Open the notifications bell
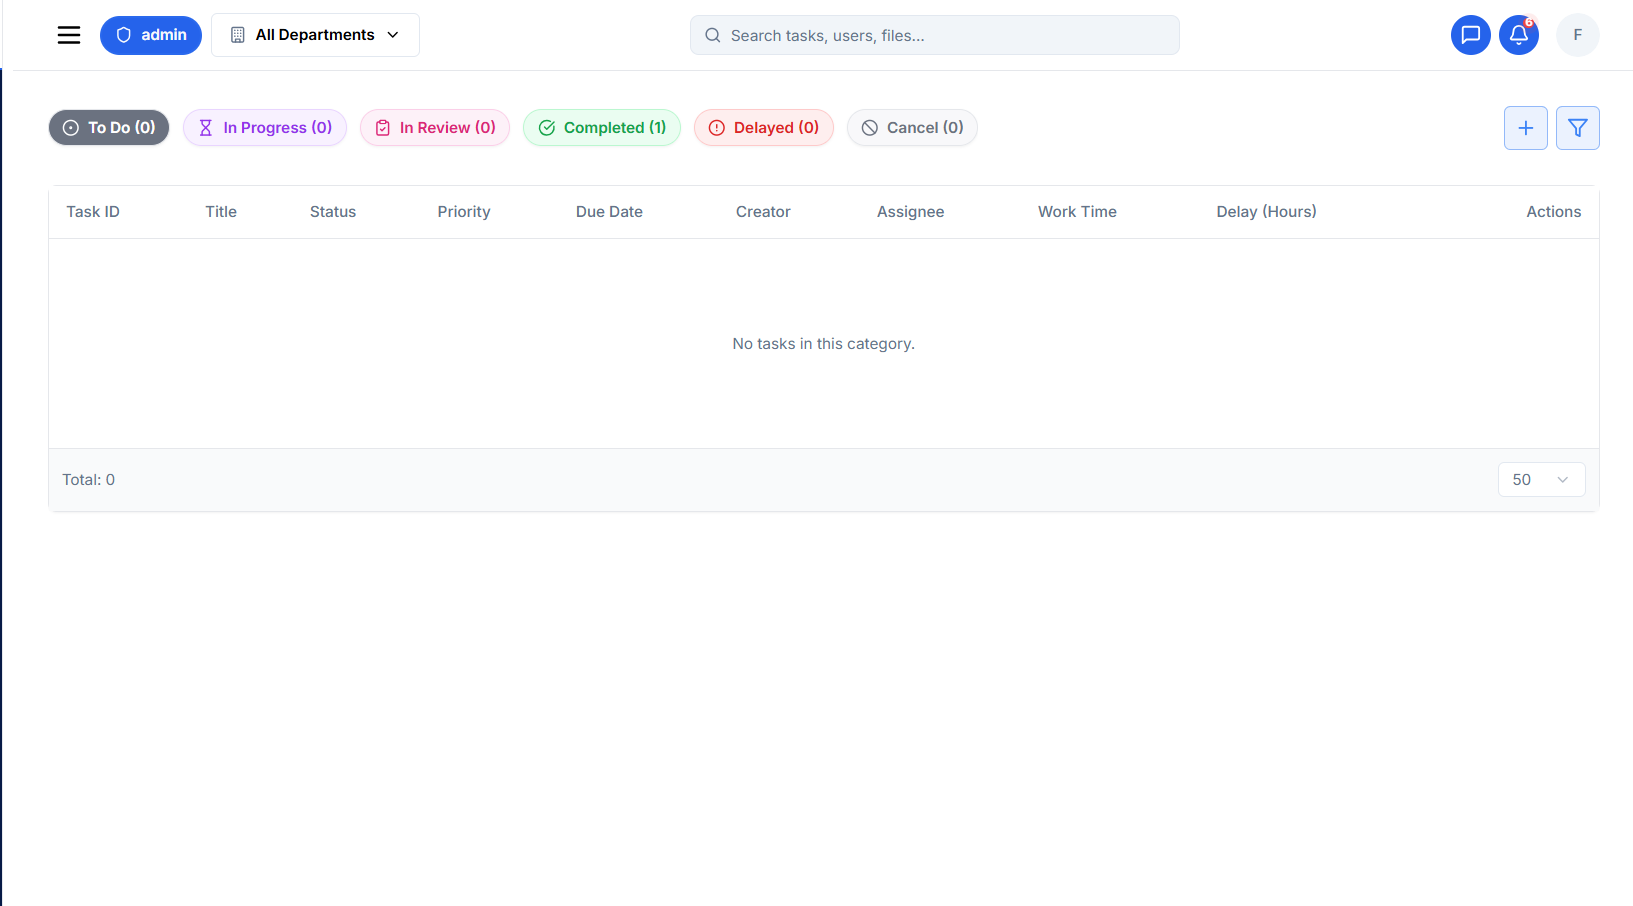Image resolution: width=1633 pixels, height=906 pixels. 1518,35
